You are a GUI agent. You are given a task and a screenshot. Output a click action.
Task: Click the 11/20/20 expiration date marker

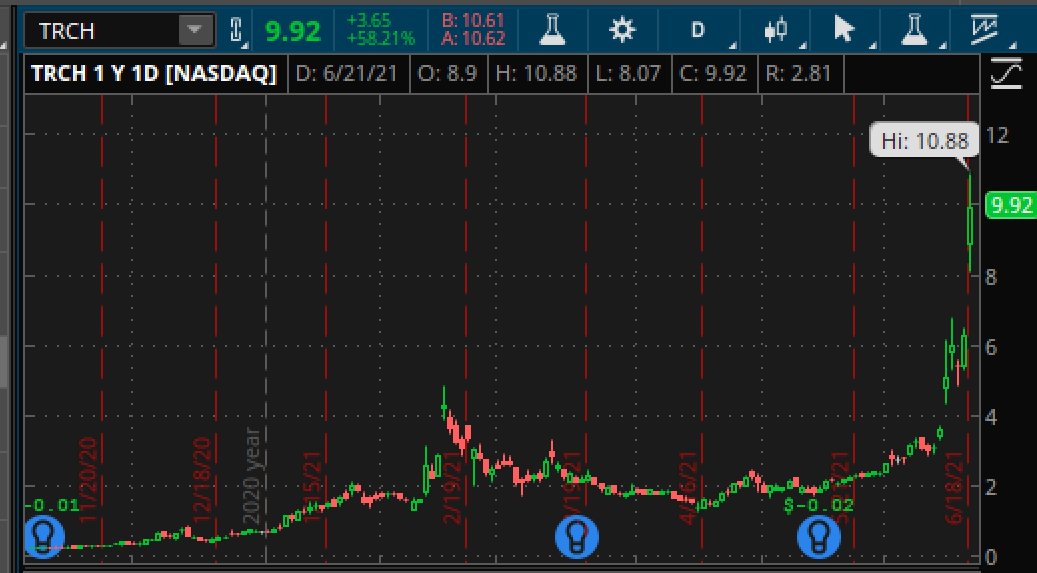pyautogui.click(x=89, y=480)
